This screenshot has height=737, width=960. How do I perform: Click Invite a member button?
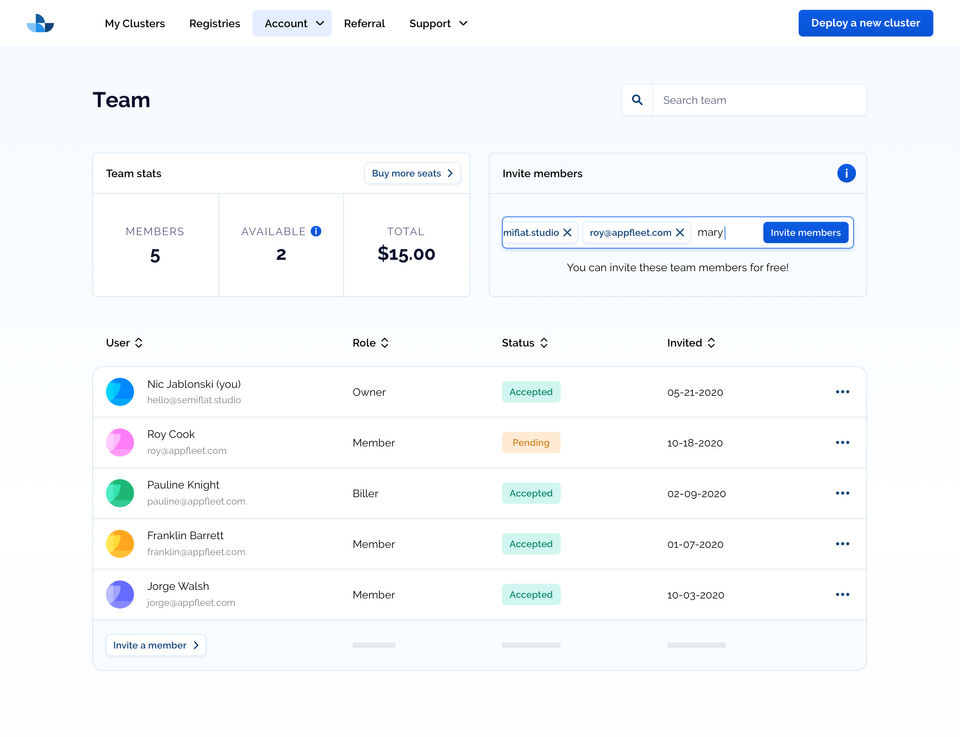(156, 645)
